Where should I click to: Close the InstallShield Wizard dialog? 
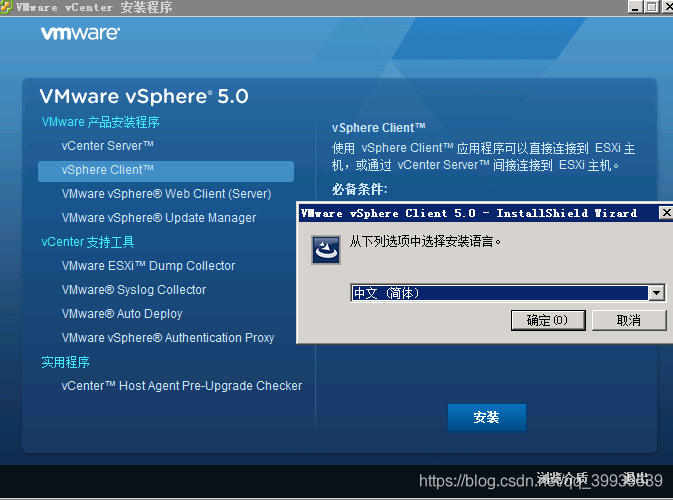666,213
